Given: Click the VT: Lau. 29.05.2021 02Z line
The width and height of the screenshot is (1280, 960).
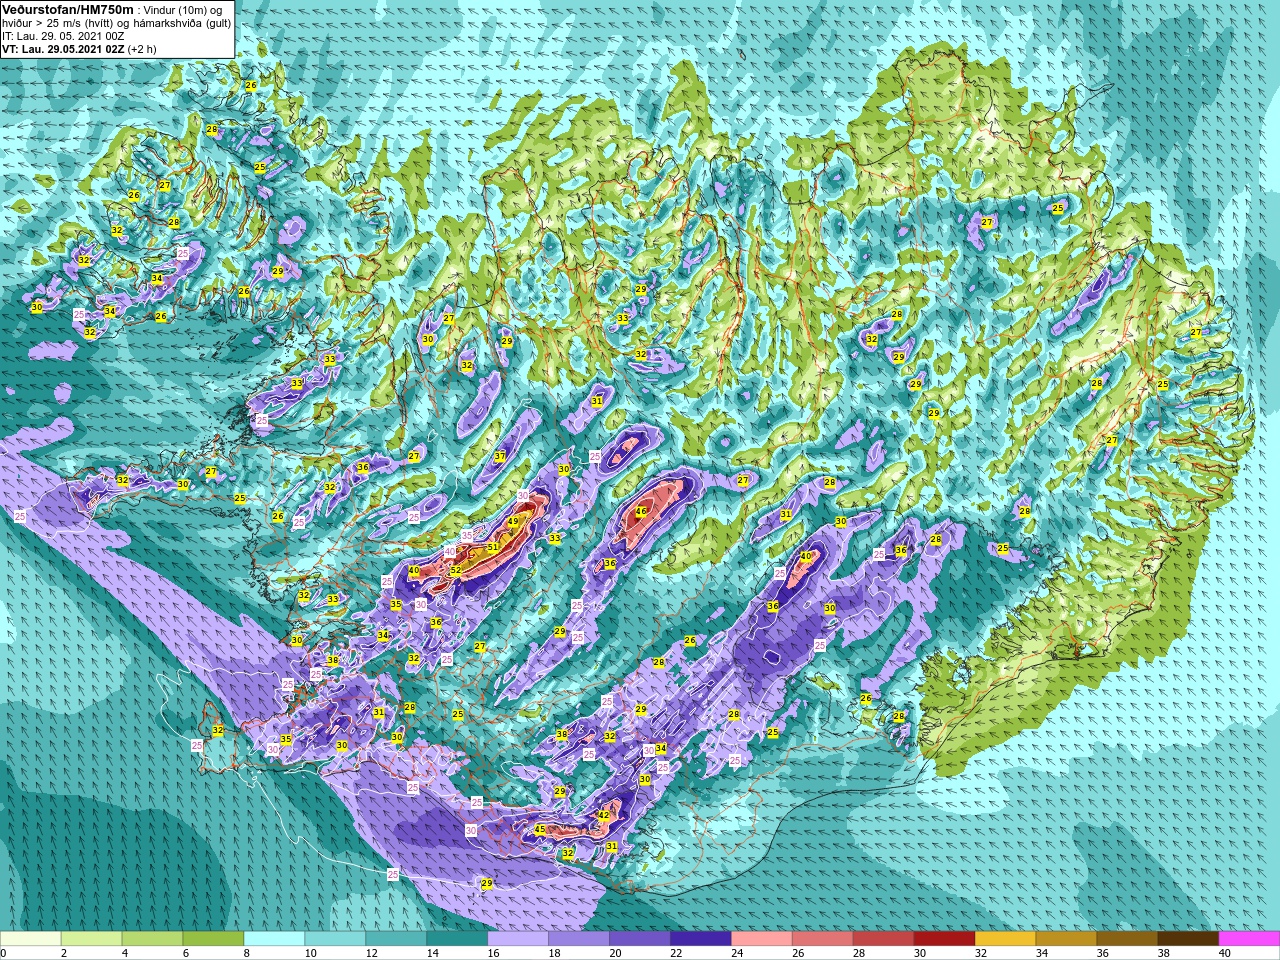Looking at the screenshot, I should coord(79,48).
